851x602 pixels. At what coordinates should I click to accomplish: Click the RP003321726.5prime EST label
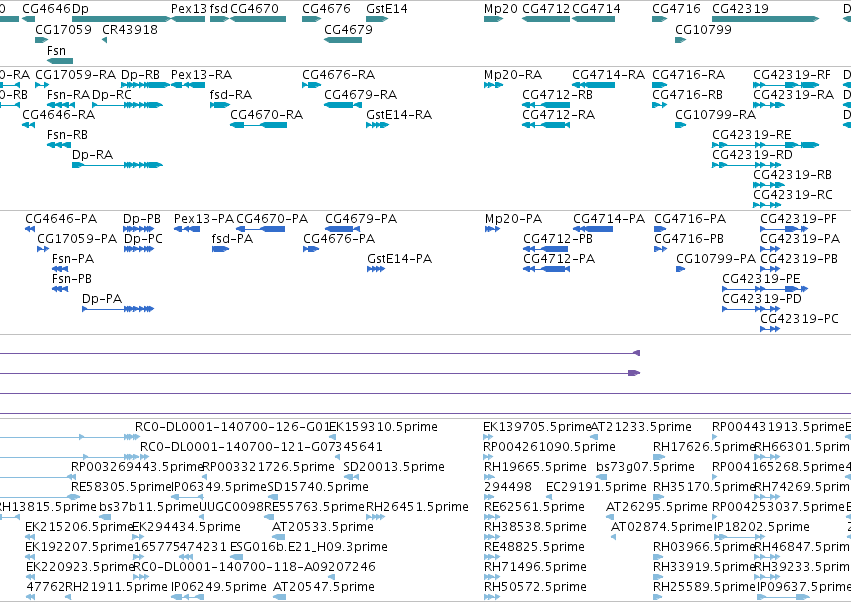coord(269,467)
